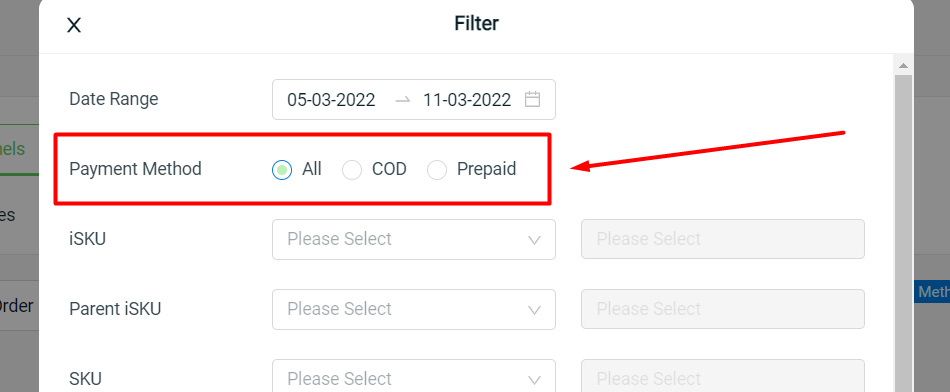Choose the COD payment method option

352,170
